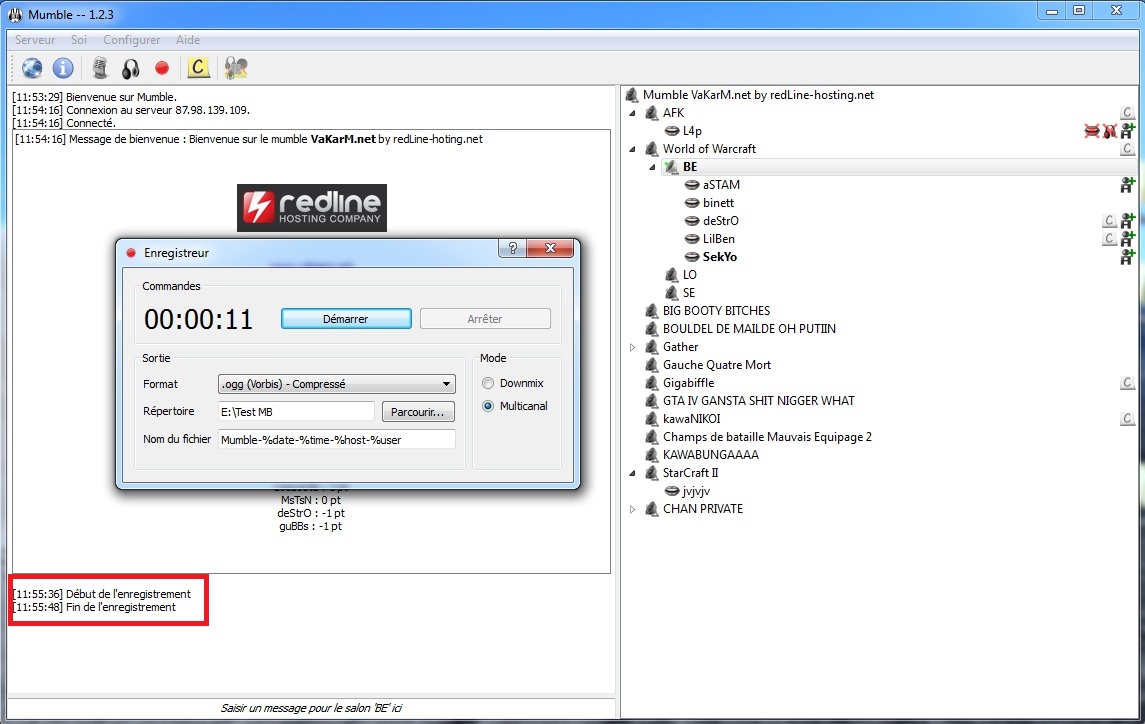Click the Parcourir... button to browse folders
This screenshot has height=724, width=1145.
418,412
